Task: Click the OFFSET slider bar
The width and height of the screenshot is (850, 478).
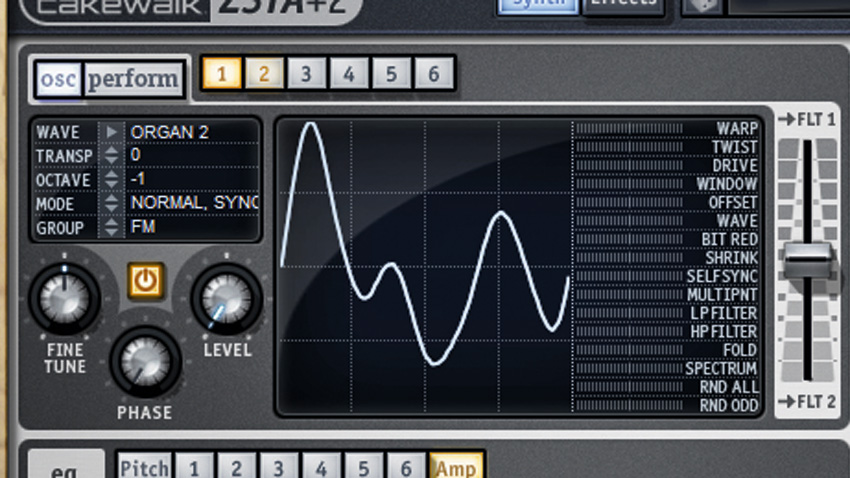Action: [629, 202]
